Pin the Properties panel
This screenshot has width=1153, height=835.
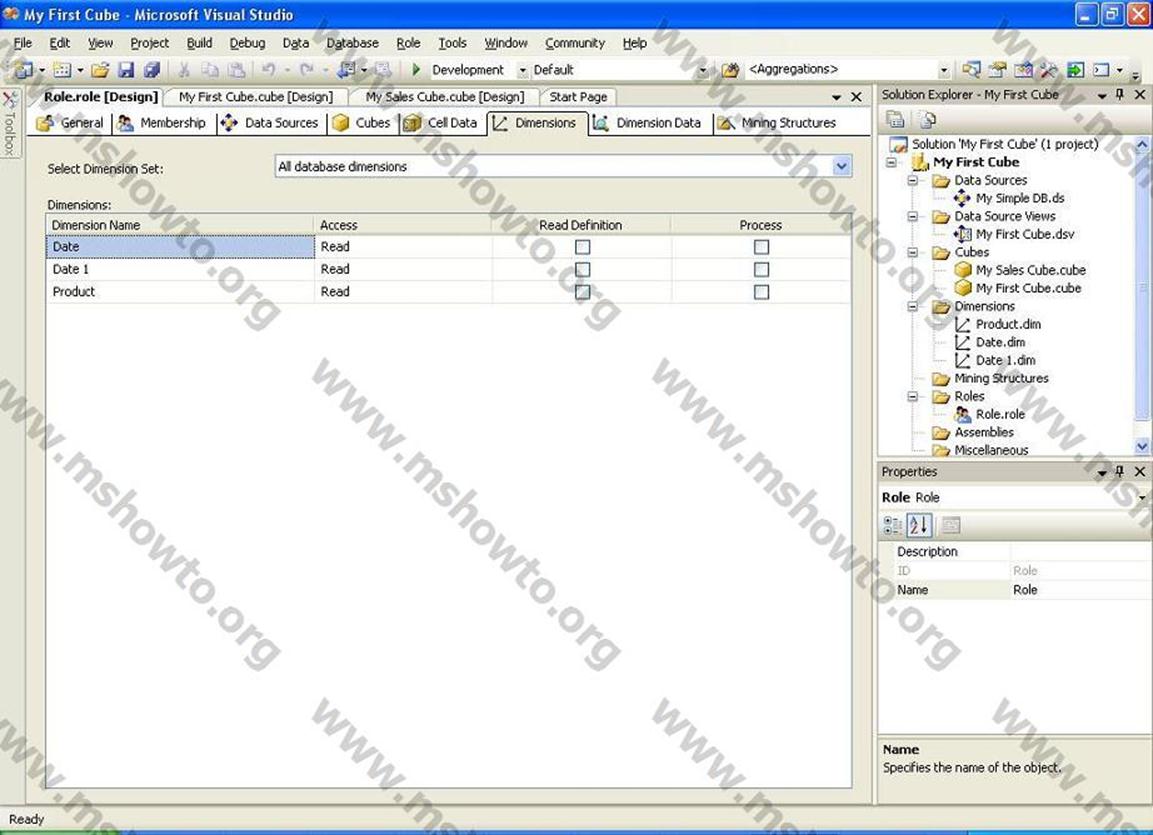click(x=1120, y=471)
